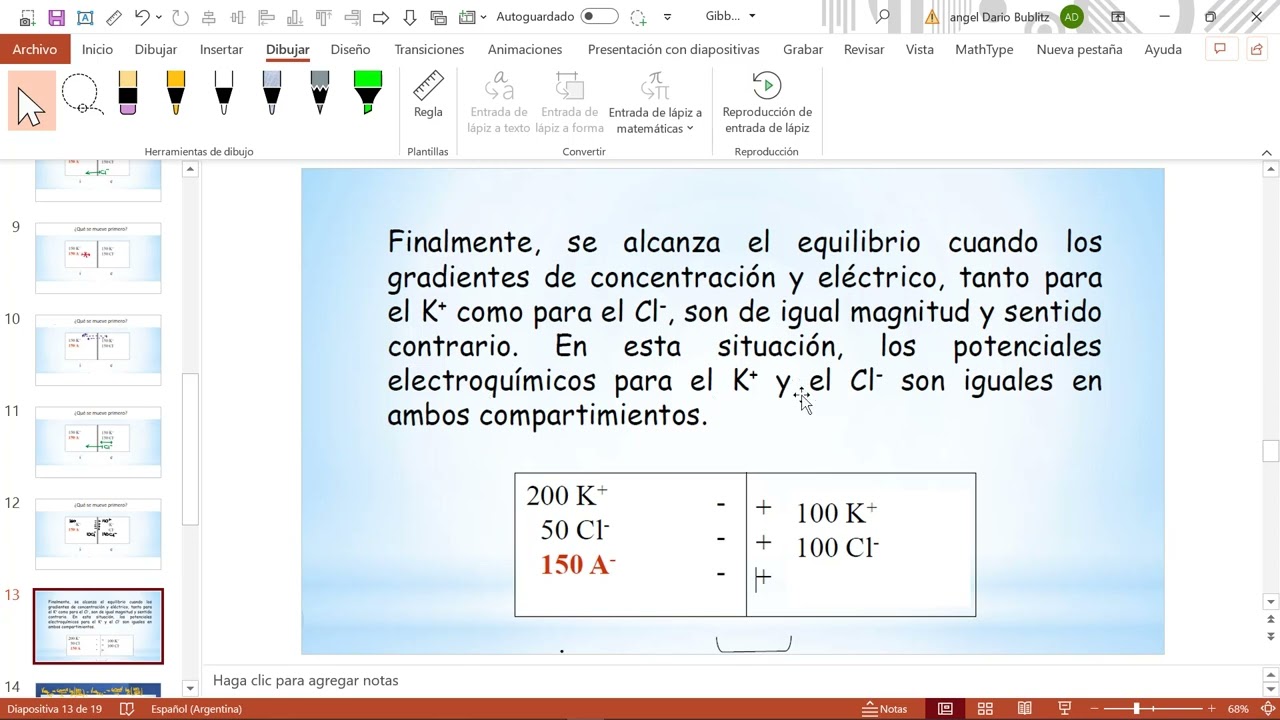Open the Archivo menu
The image size is (1280, 720).
coord(35,49)
